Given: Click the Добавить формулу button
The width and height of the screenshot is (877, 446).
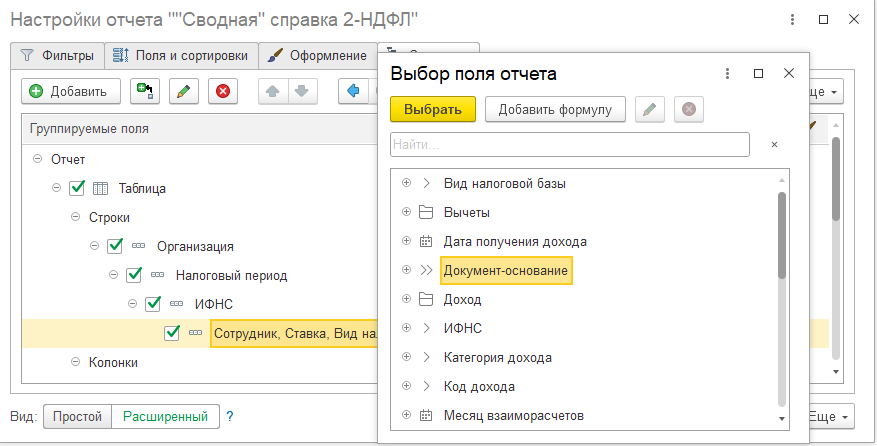Looking at the screenshot, I should (x=555, y=109).
